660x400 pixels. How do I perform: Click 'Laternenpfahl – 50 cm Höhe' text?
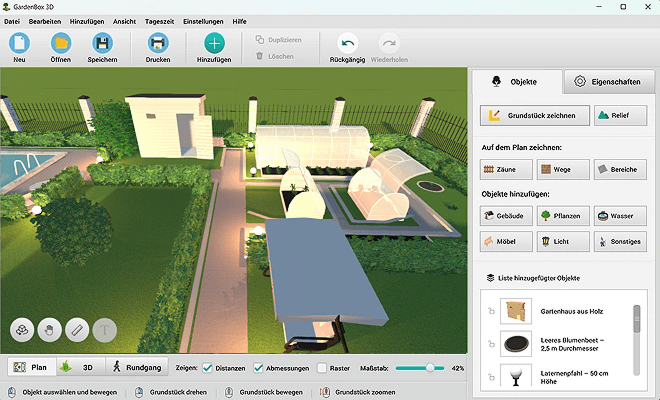[574, 377]
